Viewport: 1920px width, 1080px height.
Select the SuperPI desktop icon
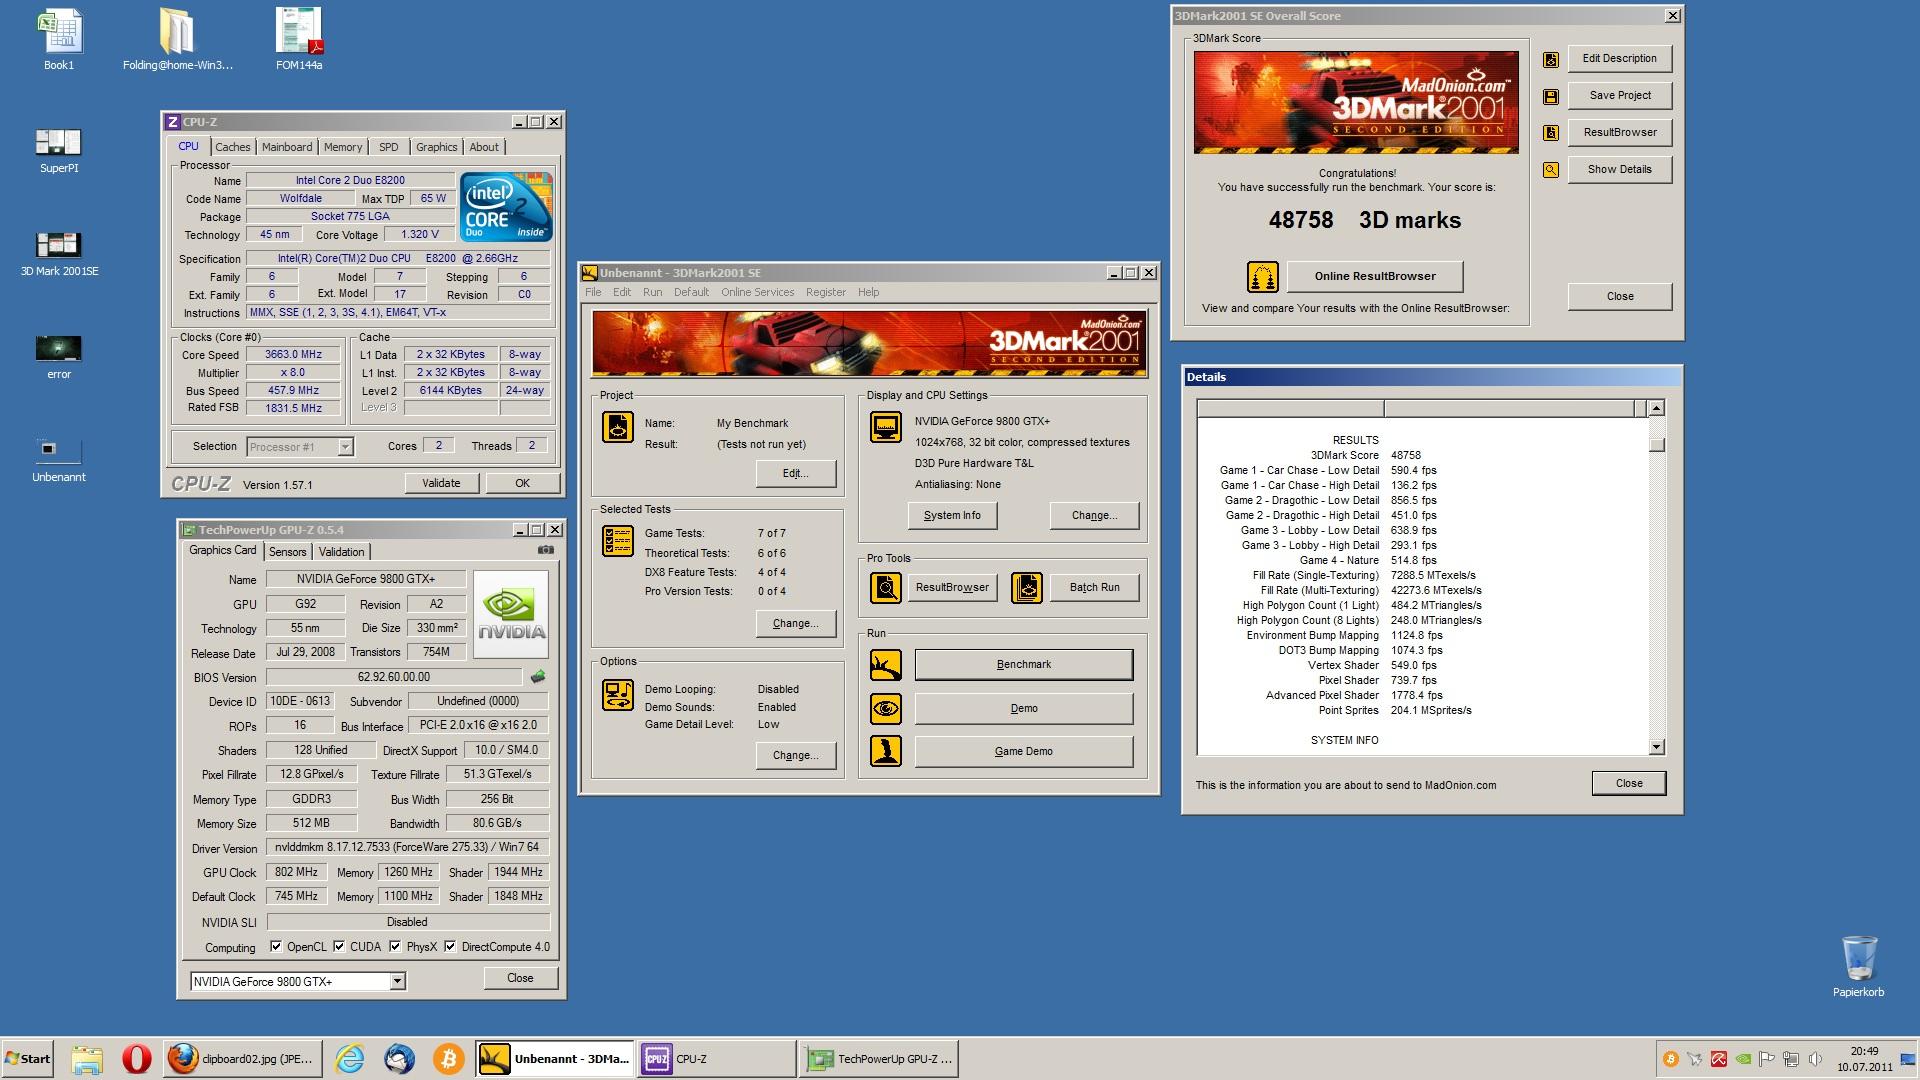pyautogui.click(x=59, y=150)
